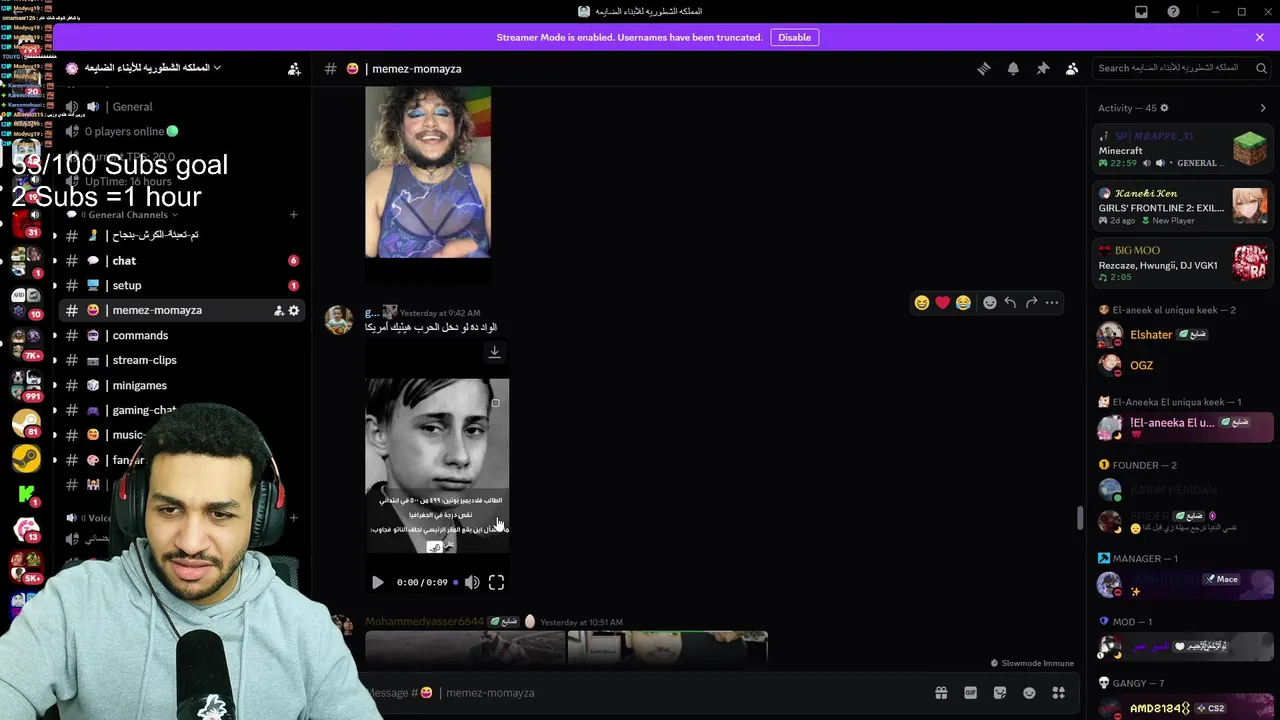Open the gift icon in message bar
The image size is (1280, 720).
tap(941, 693)
